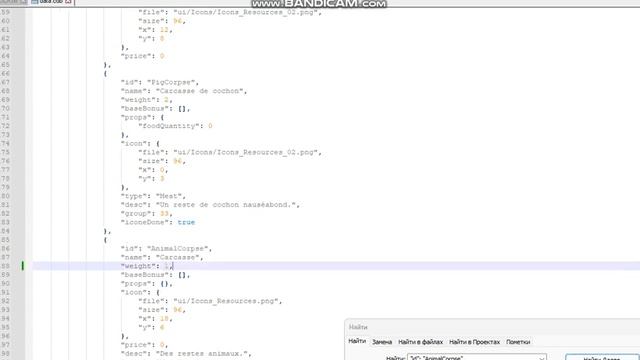Open the Найти в файлах tab
Viewport: 640px width, 360px height.
[x=420, y=342]
